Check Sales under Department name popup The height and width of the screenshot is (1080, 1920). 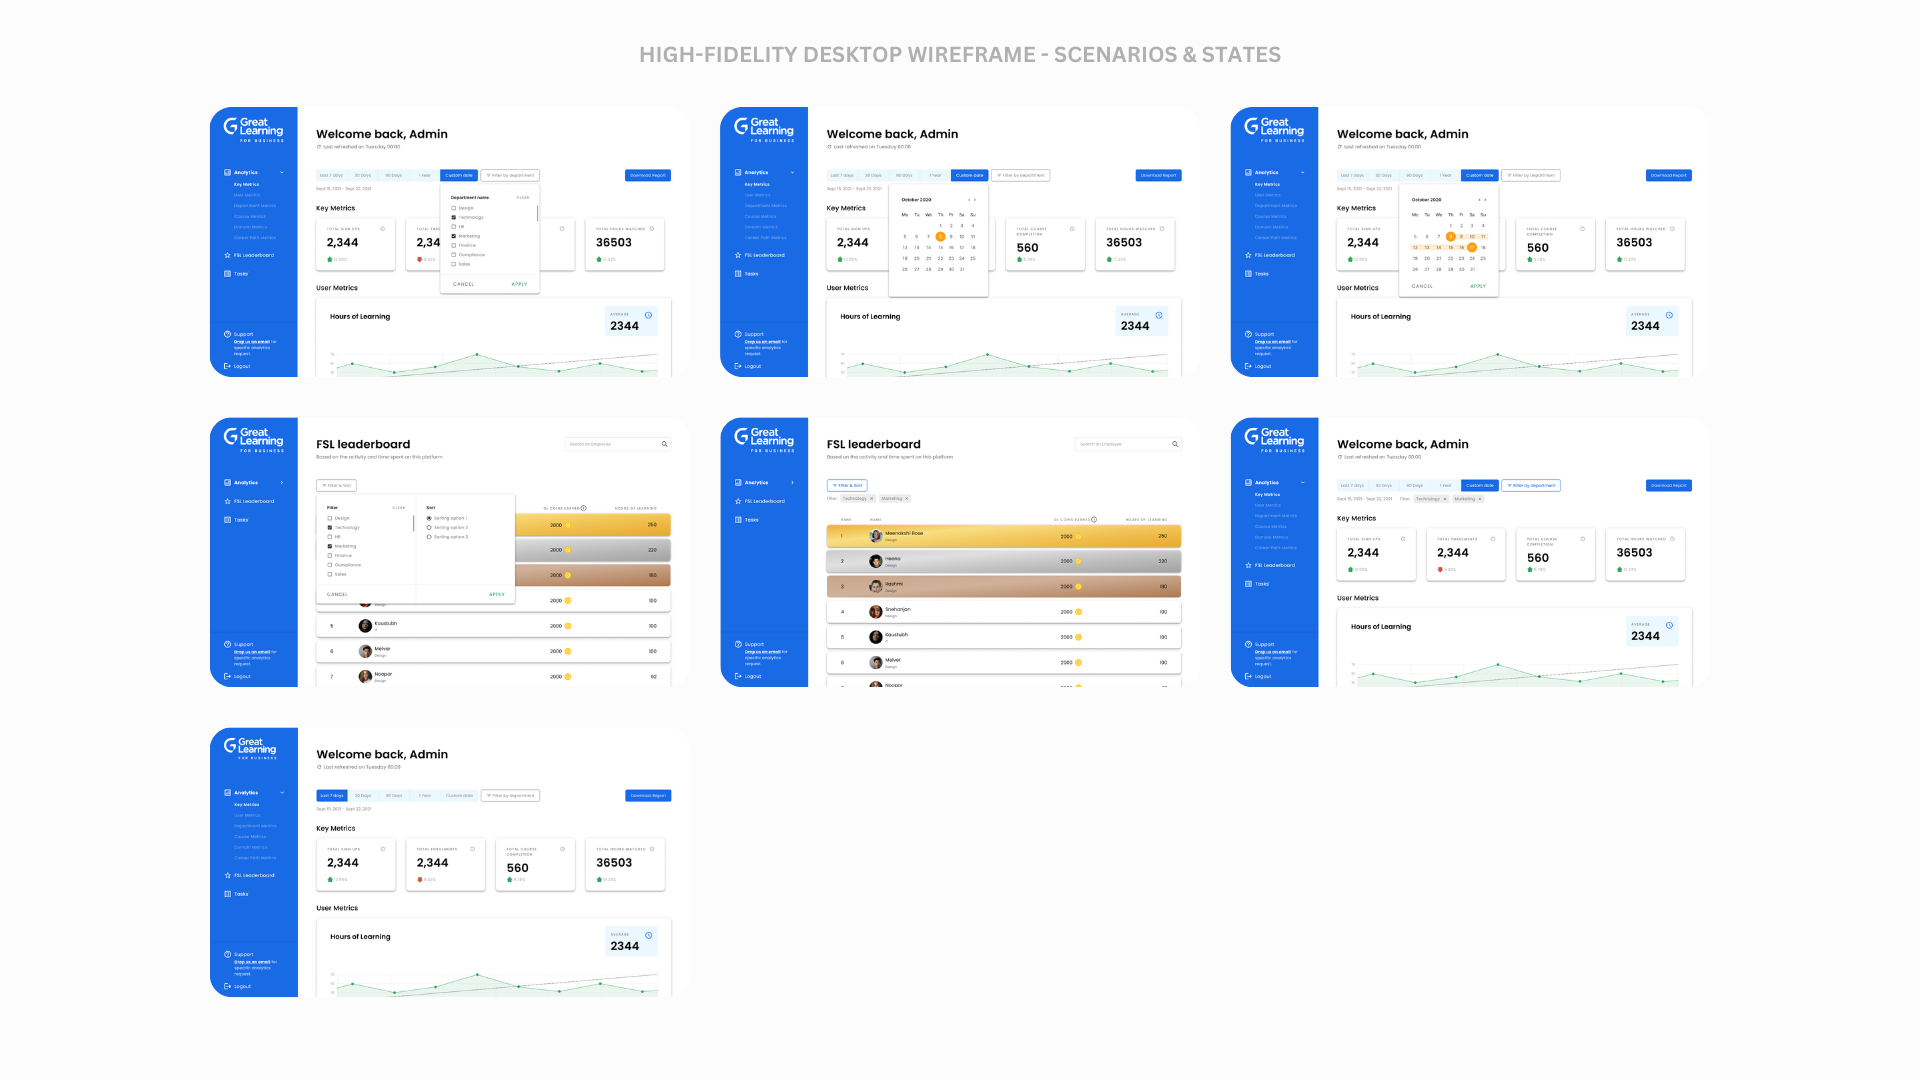pyautogui.click(x=454, y=264)
